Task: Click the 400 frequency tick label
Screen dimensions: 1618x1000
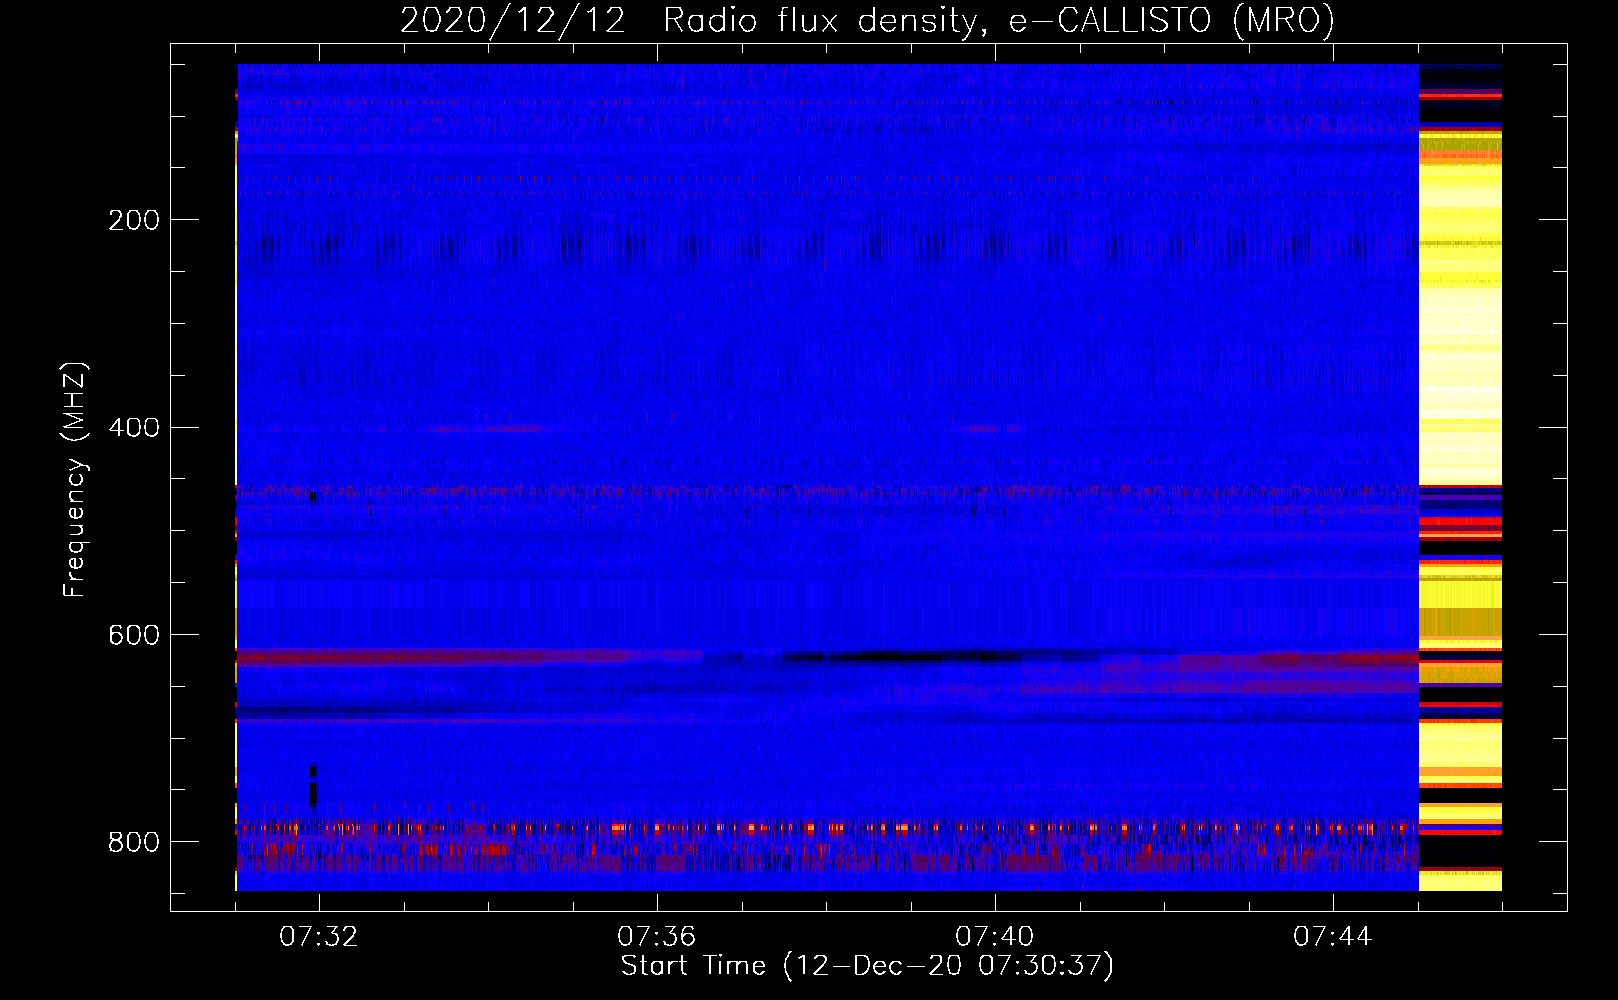Action: tap(134, 428)
